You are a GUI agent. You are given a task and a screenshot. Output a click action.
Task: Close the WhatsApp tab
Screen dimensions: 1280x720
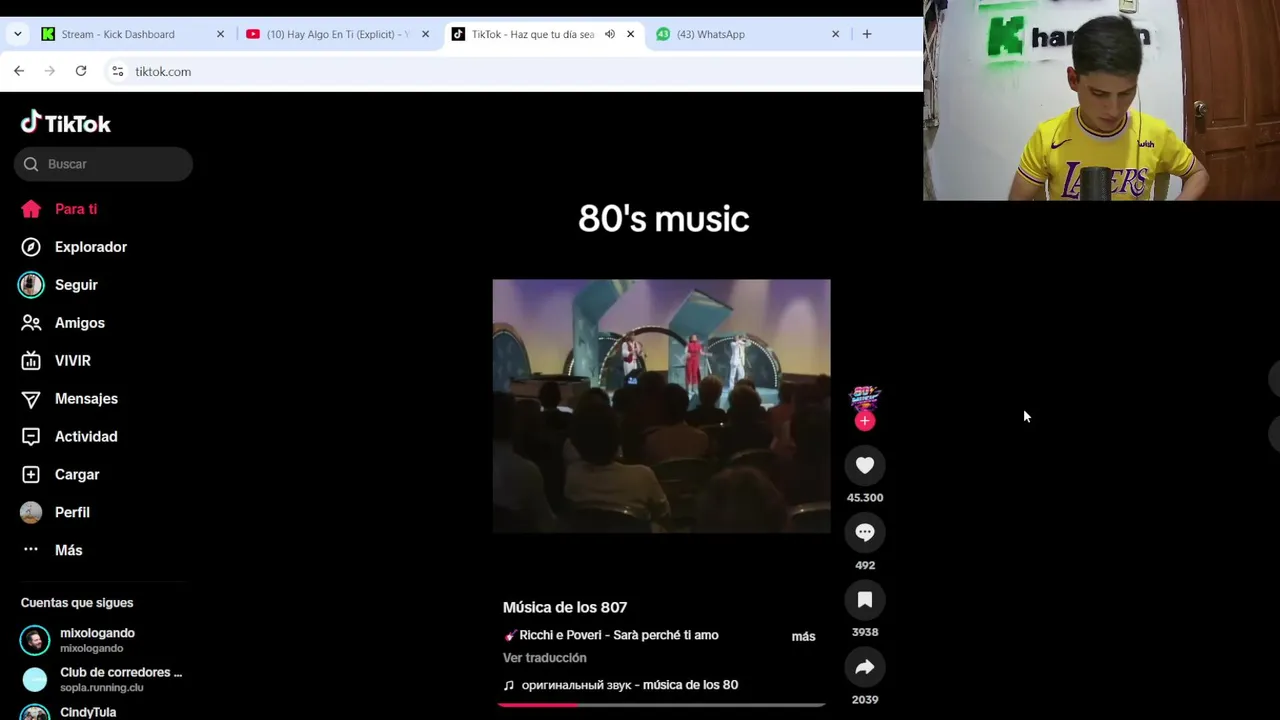pyautogui.click(x=835, y=34)
